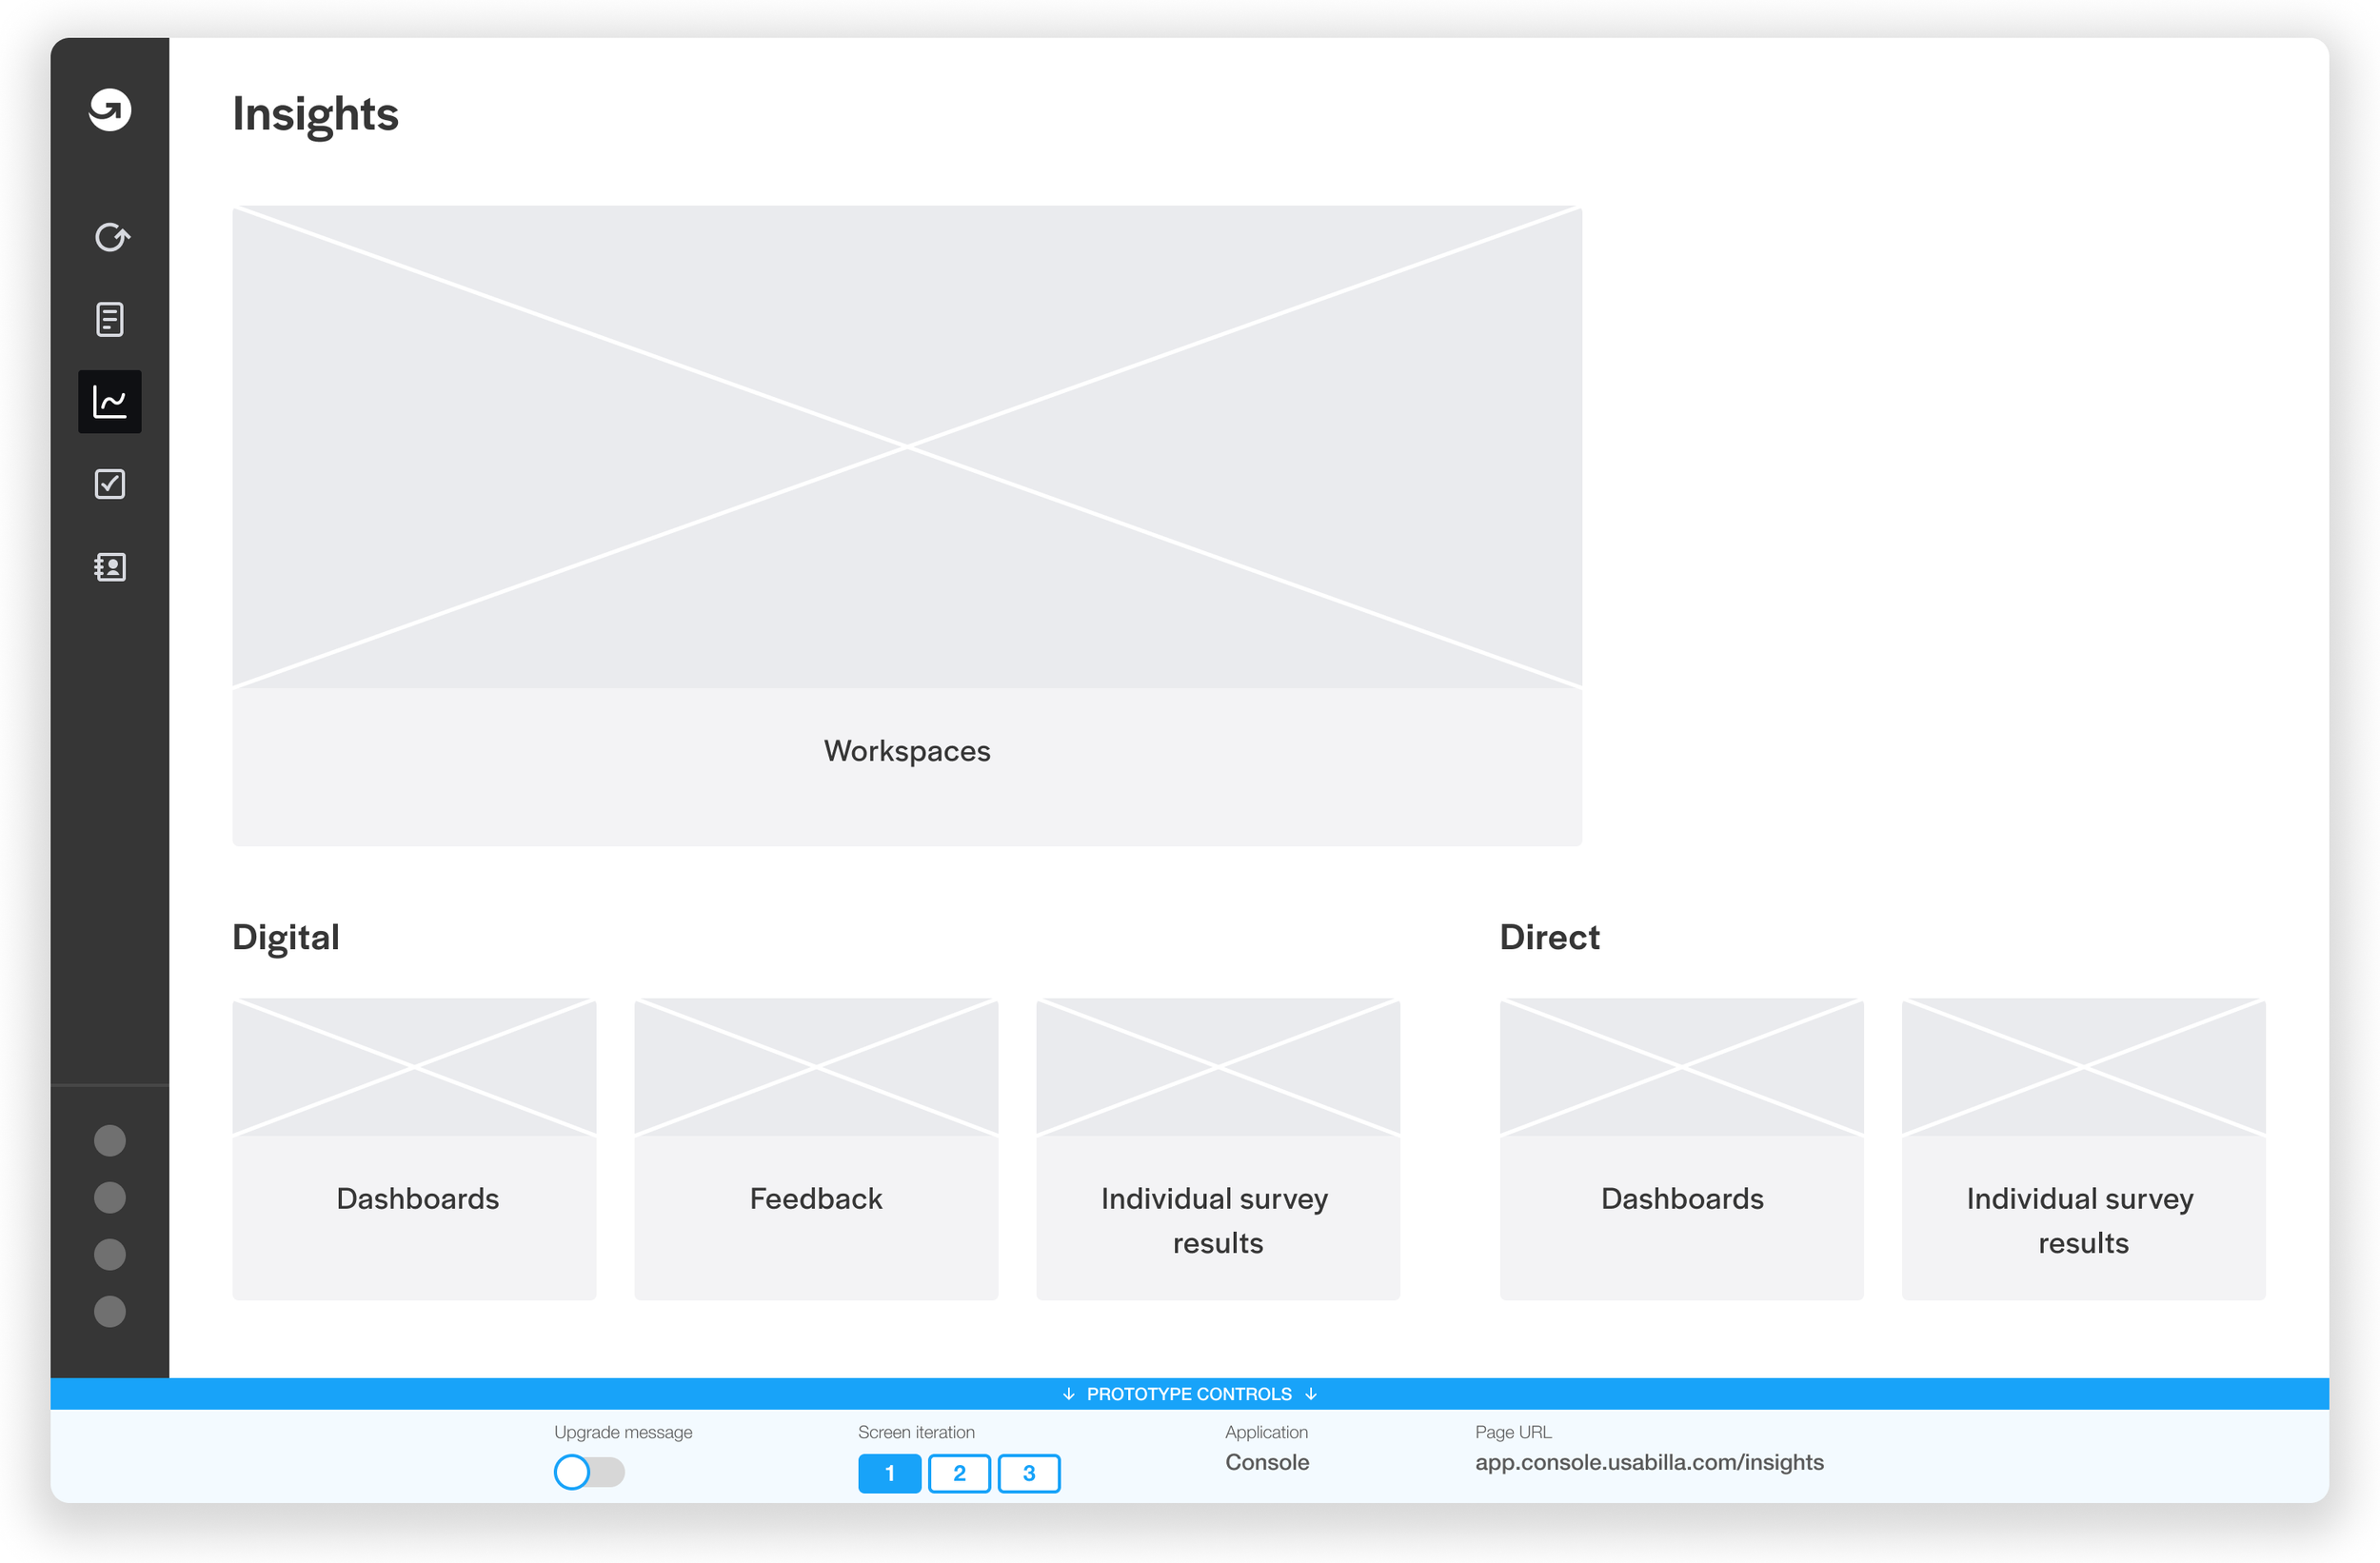
Task: Click the first gray circle in the sidebar bottom
Action: tap(110, 1141)
